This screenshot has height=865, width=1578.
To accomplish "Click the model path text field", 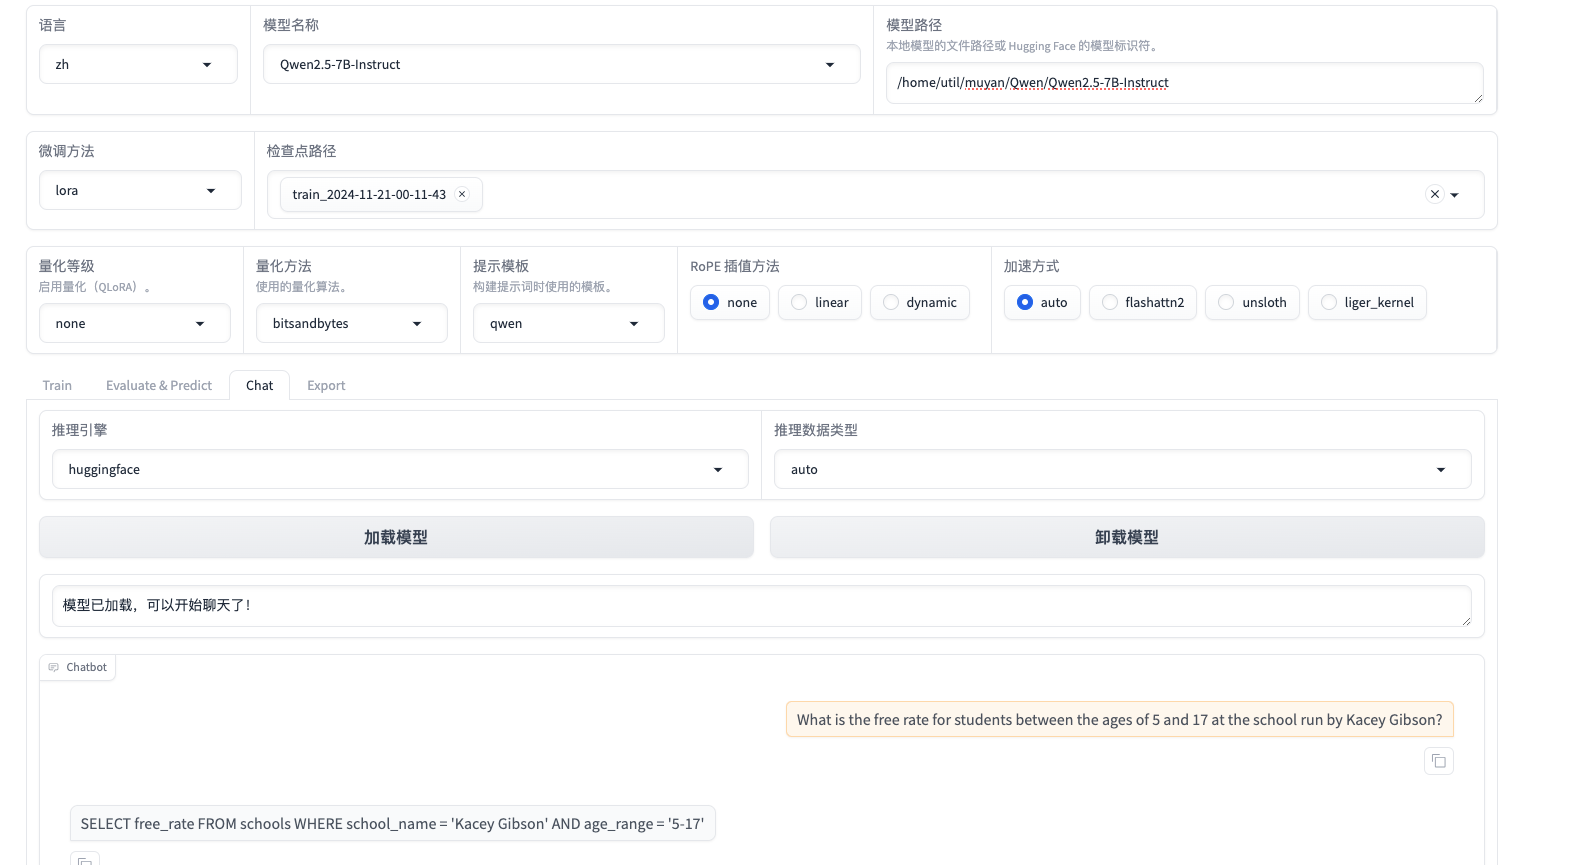I will [x=1183, y=83].
